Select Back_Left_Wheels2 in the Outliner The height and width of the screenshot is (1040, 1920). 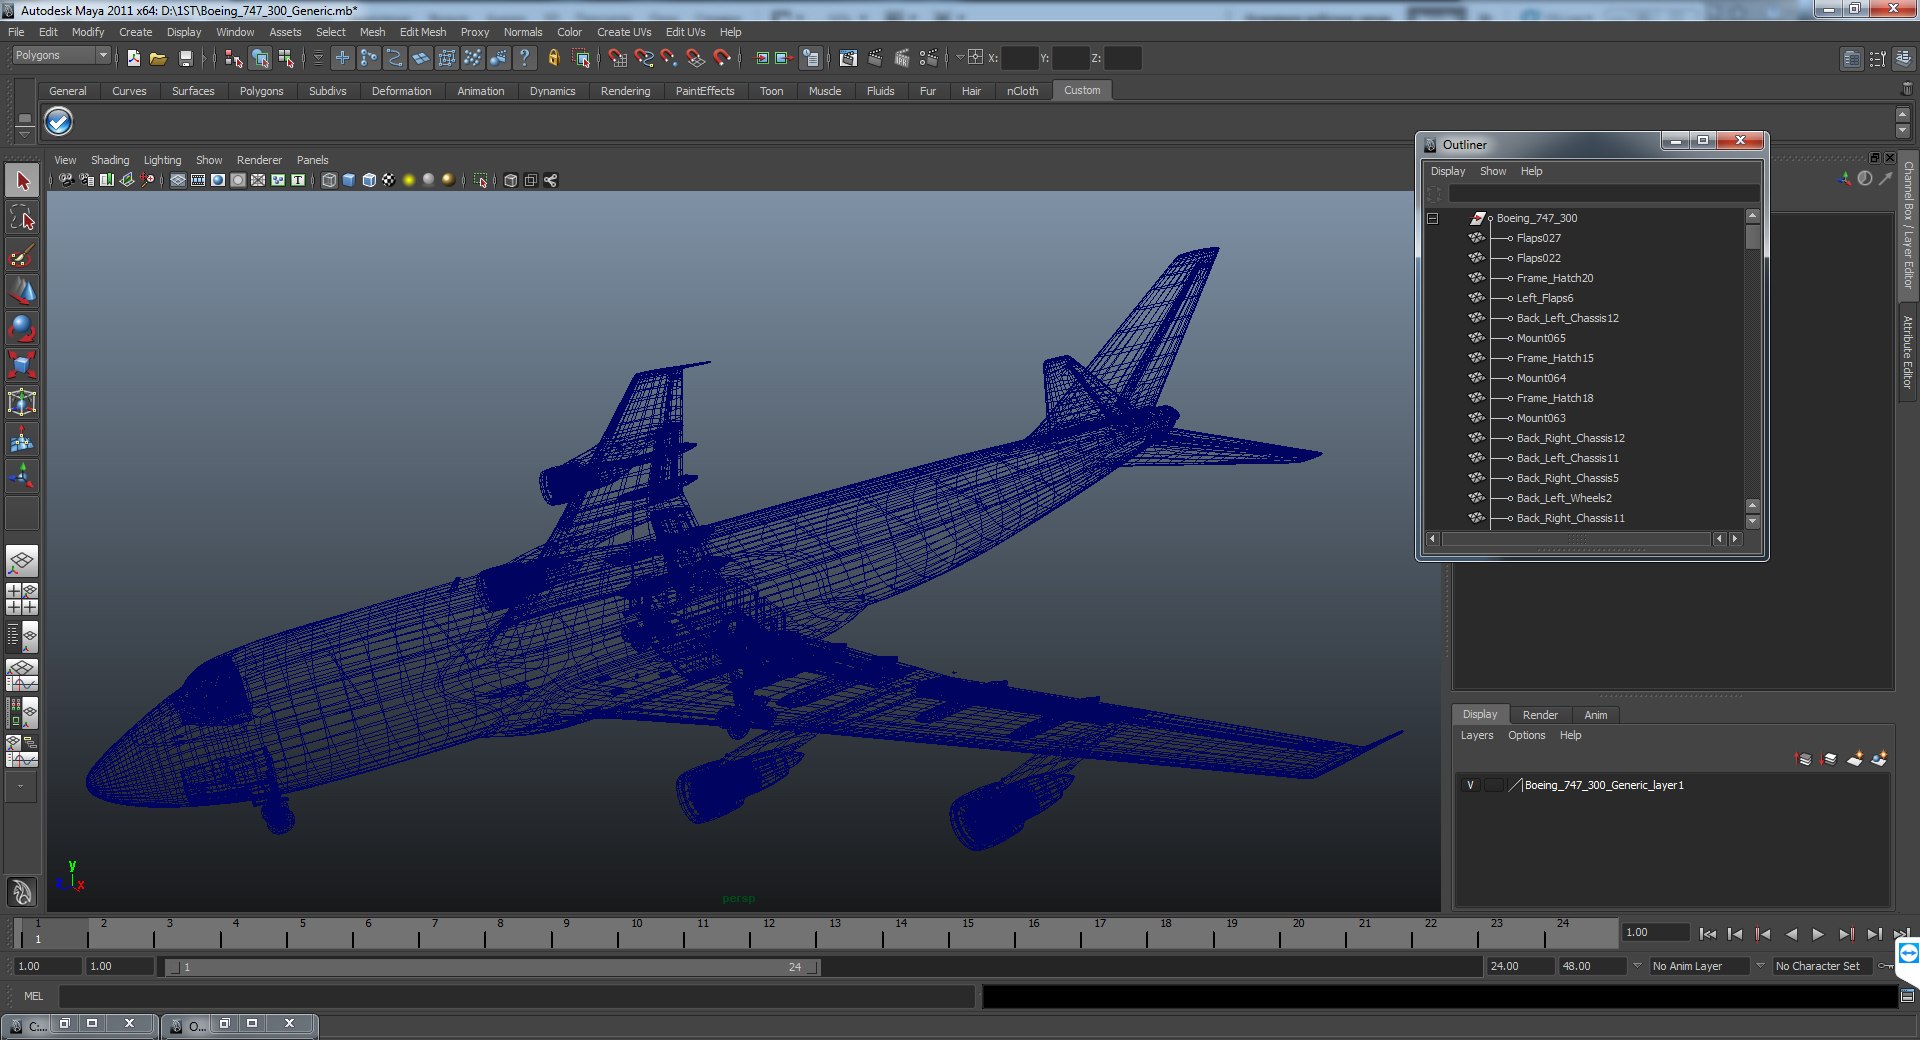(1564, 498)
